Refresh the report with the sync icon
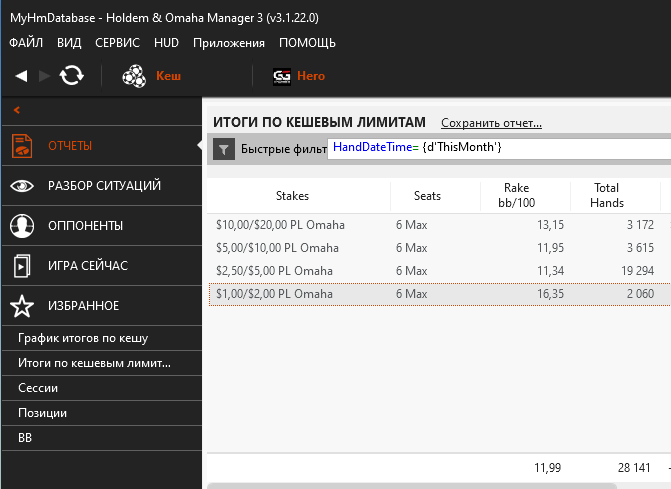The width and height of the screenshot is (671, 489). (x=71, y=76)
